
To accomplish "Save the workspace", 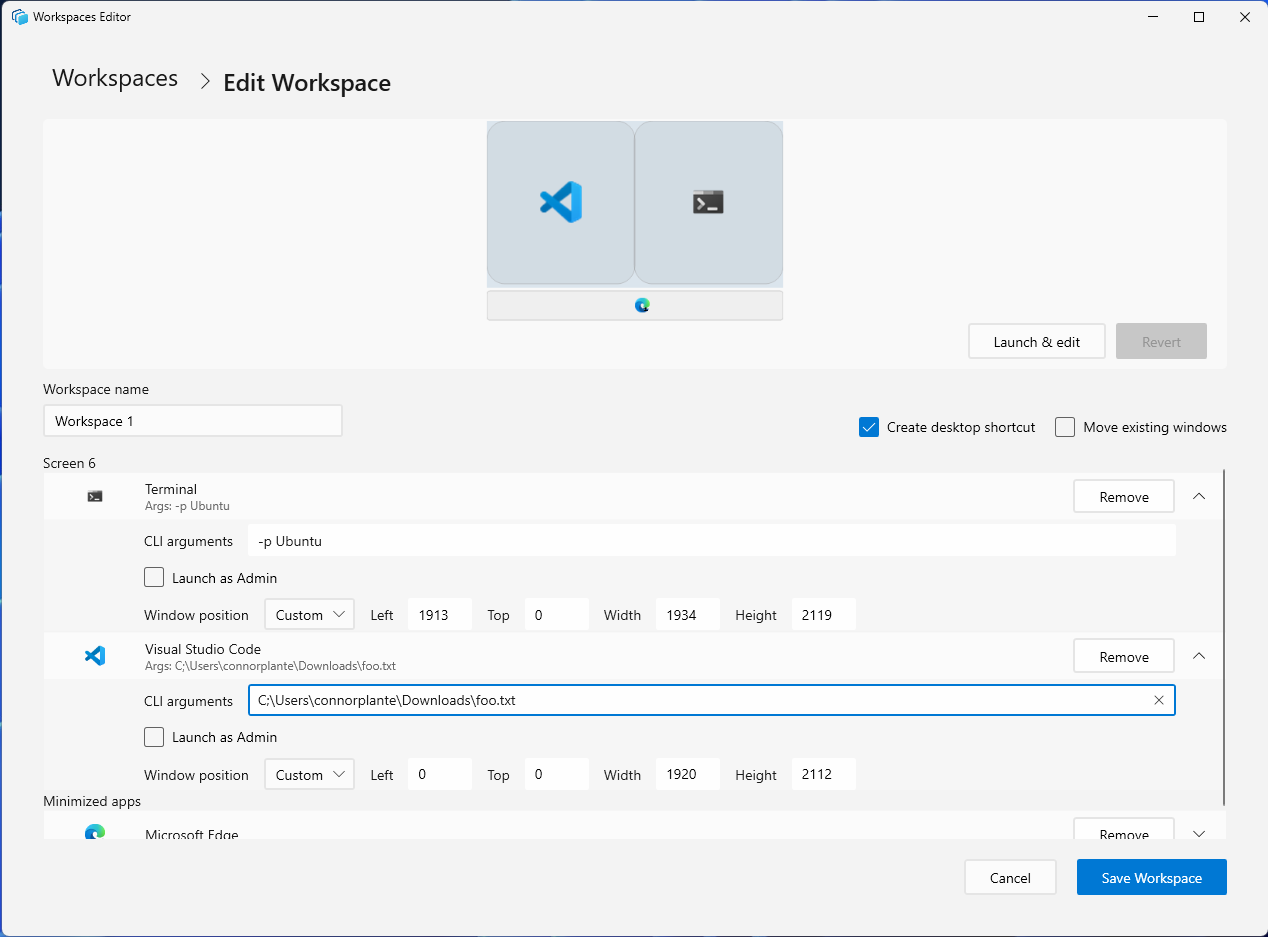I will 1151,877.
